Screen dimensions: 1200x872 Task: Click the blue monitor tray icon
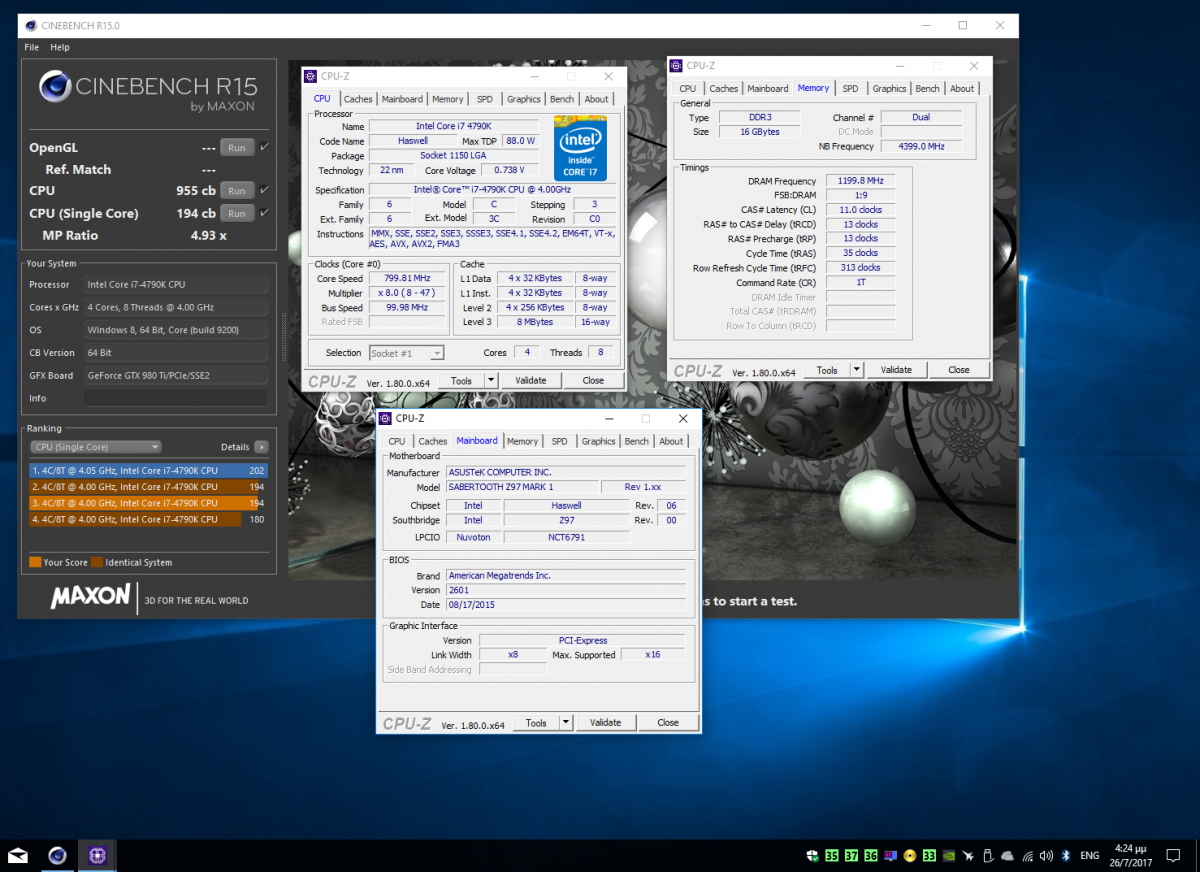click(890, 856)
